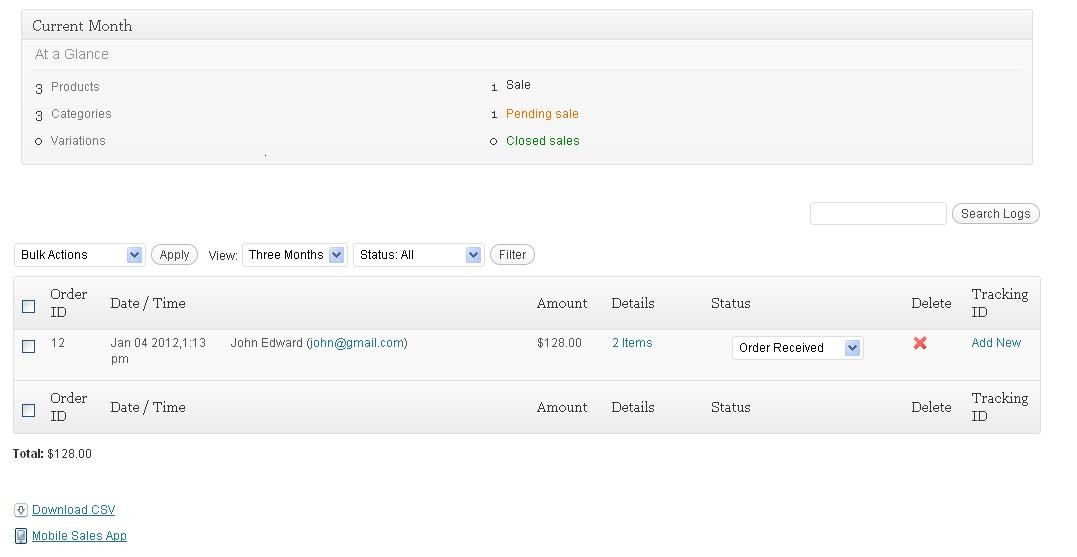Change the Order Received status dropdown

[x=797, y=348]
